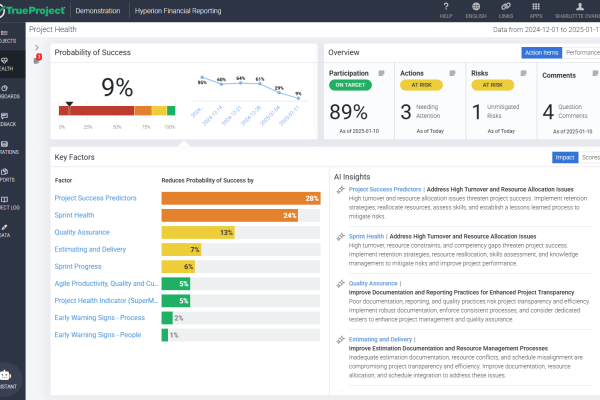Image resolution: width=600 pixels, height=400 pixels.
Task: Click the 28% orange impact bar
Action: (x=241, y=198)
